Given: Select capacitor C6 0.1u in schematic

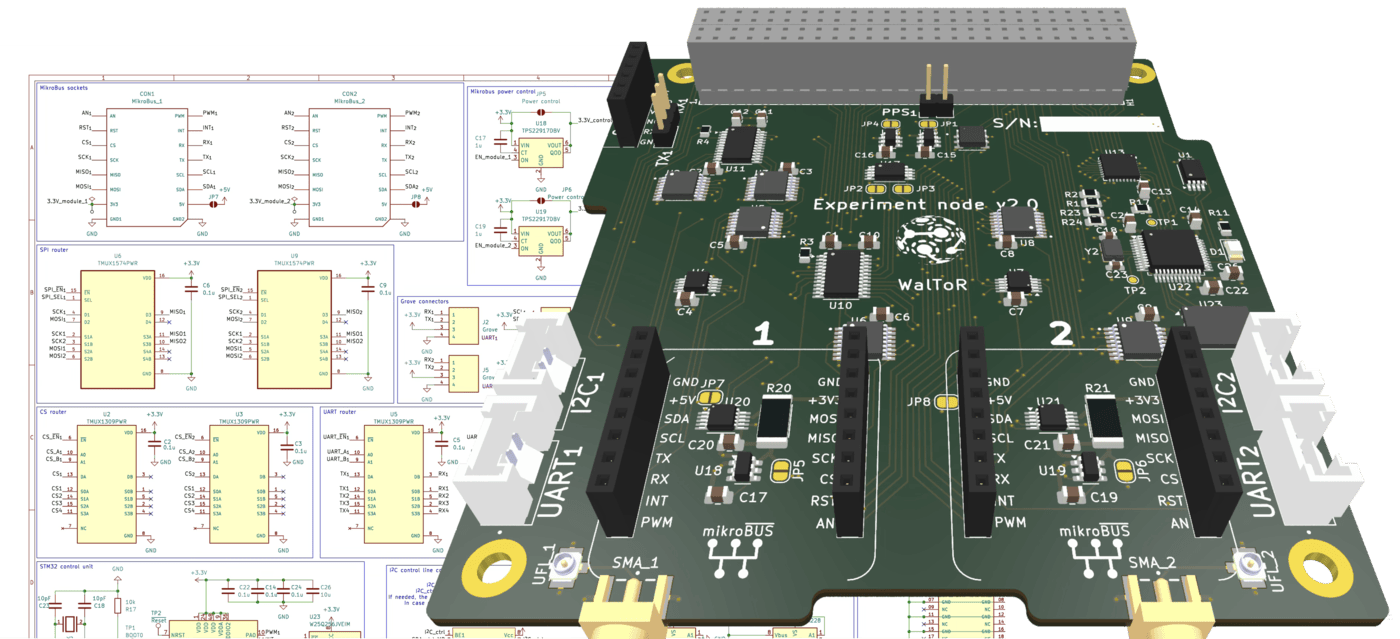Looking at the screenshot, I should pos(192,287).
